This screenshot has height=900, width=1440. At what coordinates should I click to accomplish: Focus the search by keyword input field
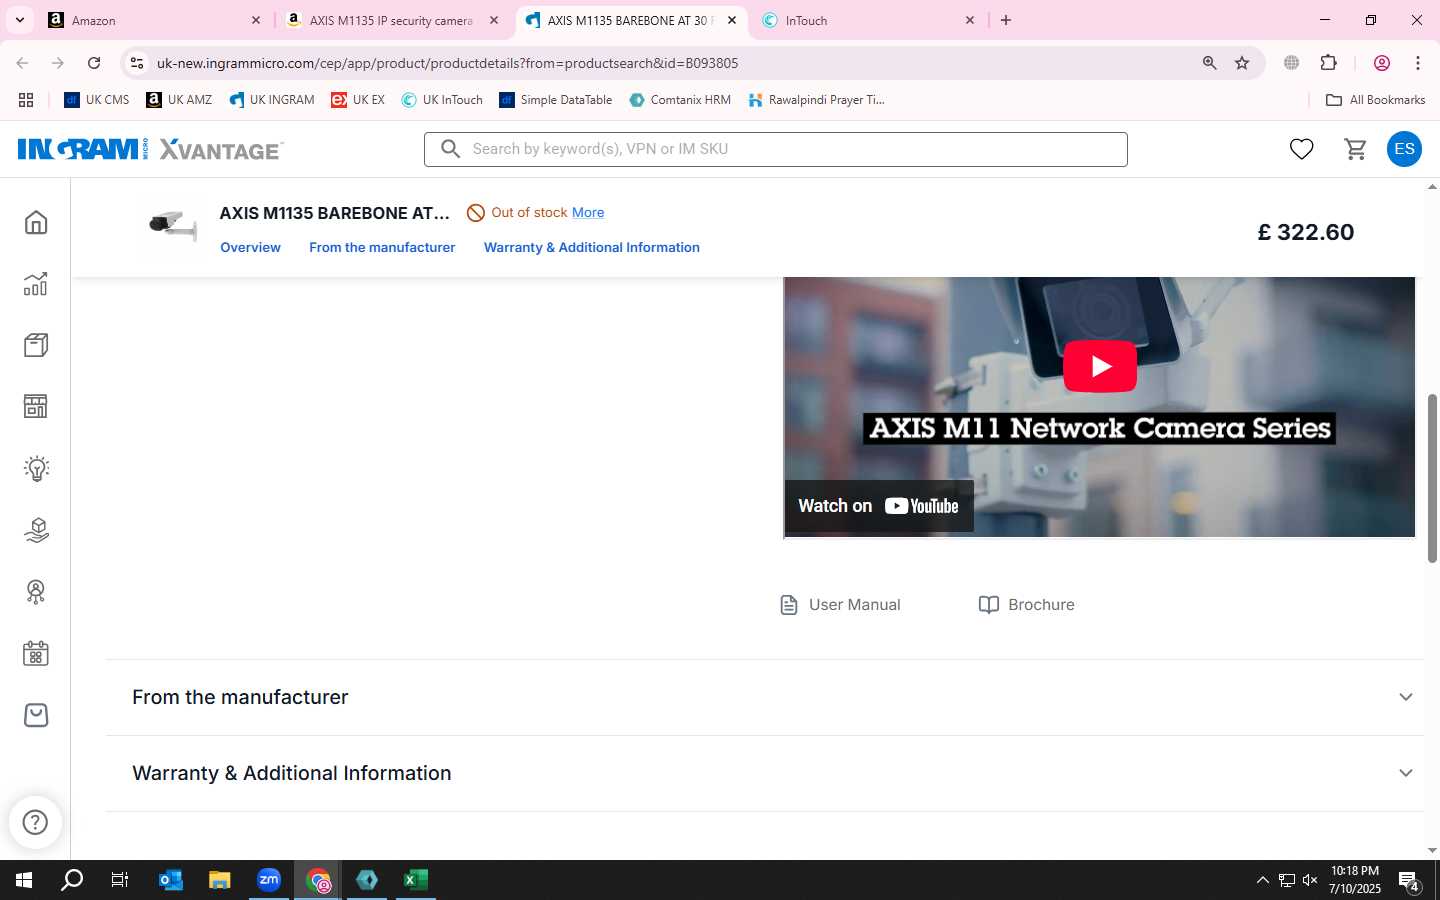[x=776, y=149]
